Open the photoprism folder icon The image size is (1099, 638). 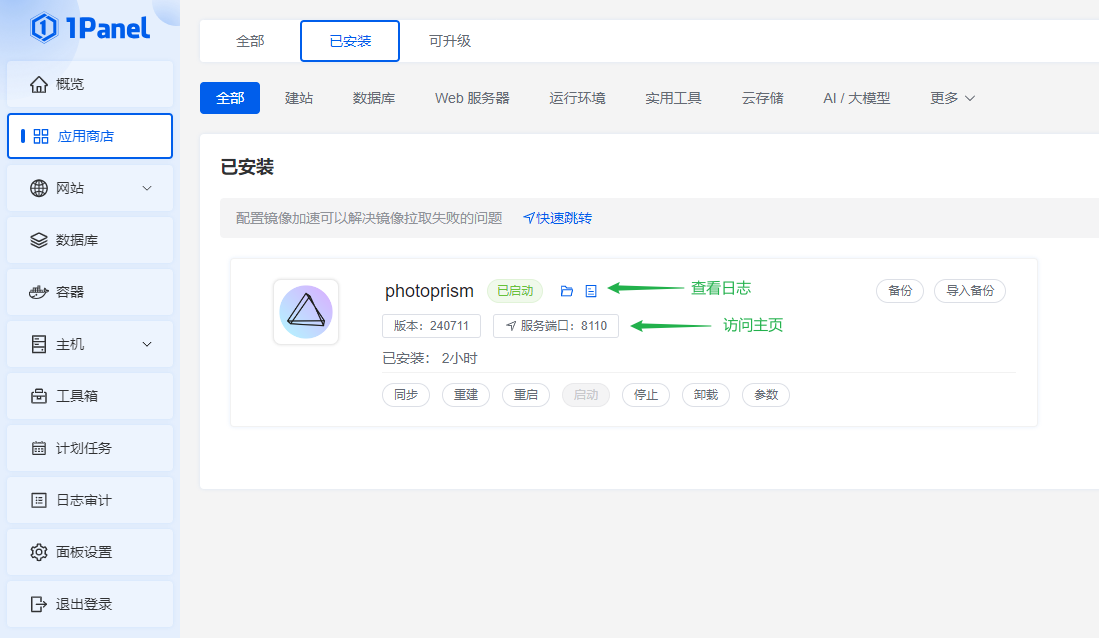pos(567,291)
